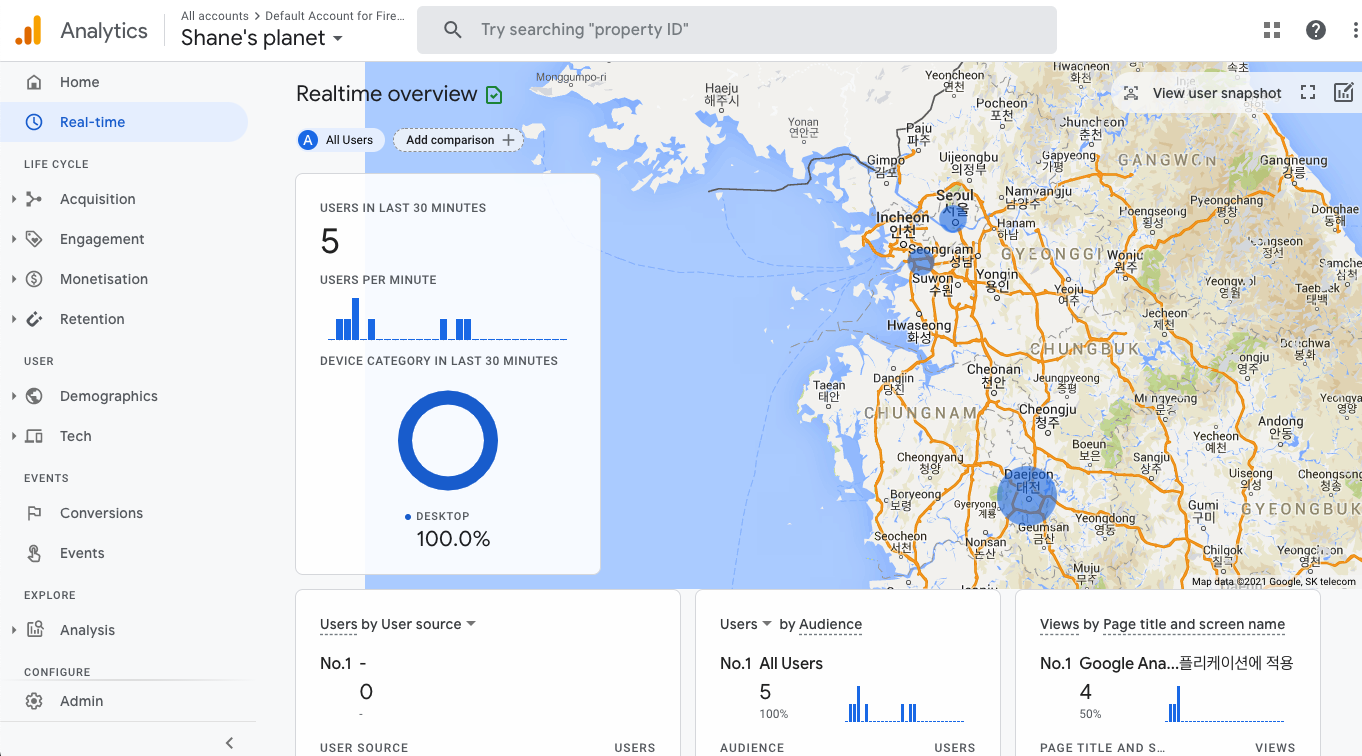Select Real-time in the sidebar
The height and width of the screenshot is (756, 1362).
coord(92,122)
